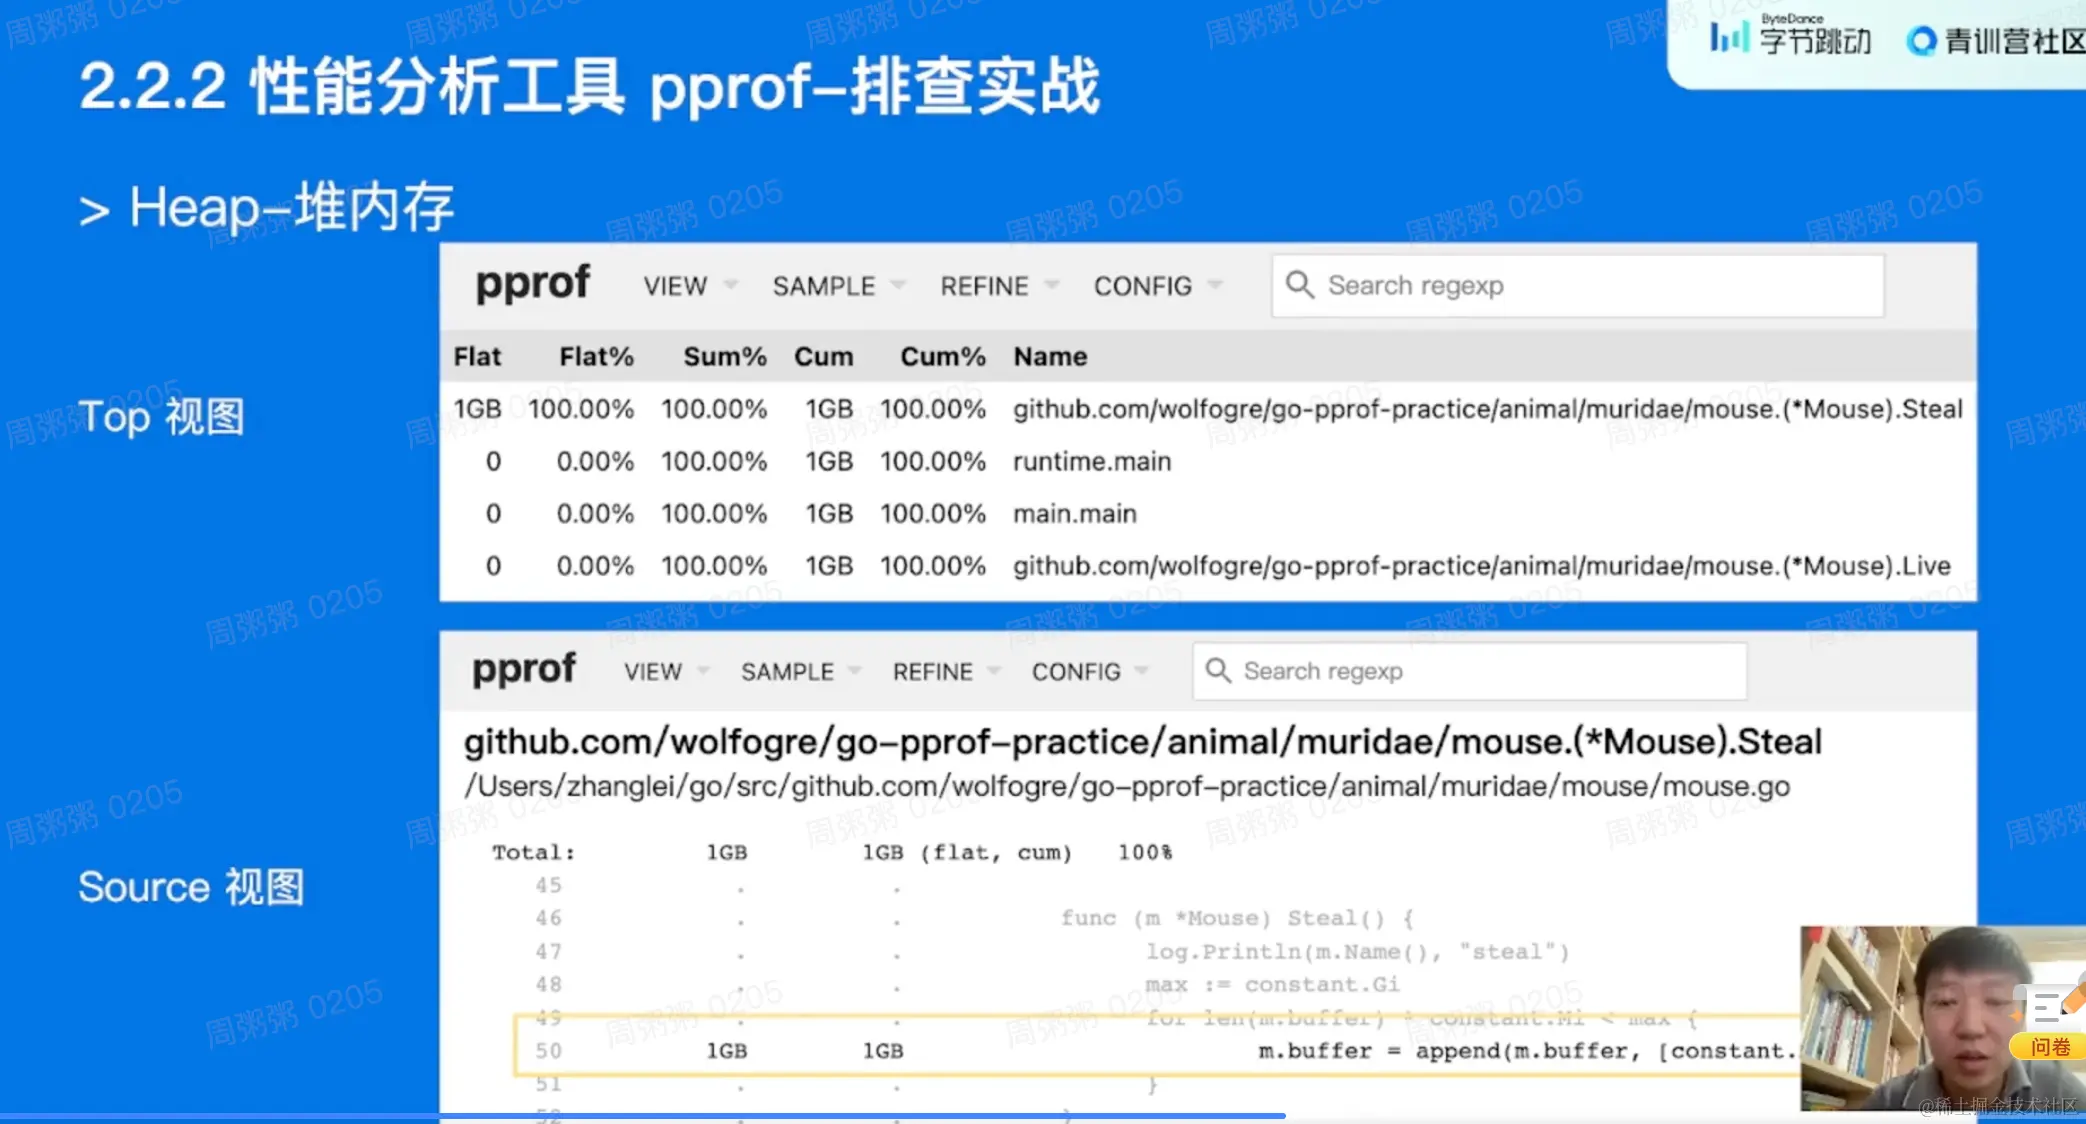Click the pprof logo in top panel

532,285
